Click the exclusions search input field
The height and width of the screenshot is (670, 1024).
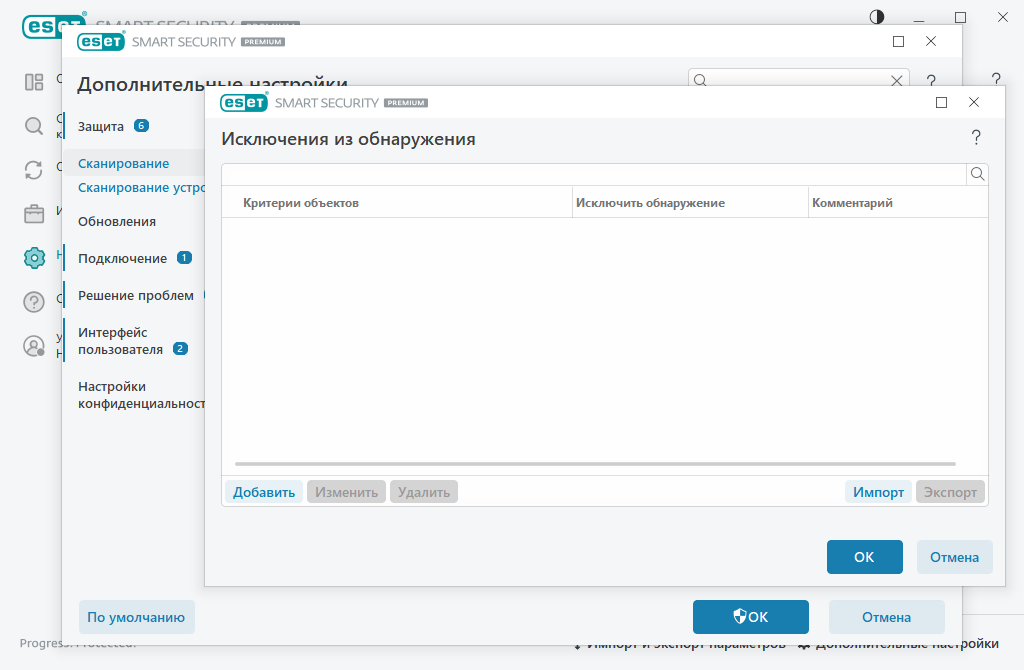(x=594, y=174)
